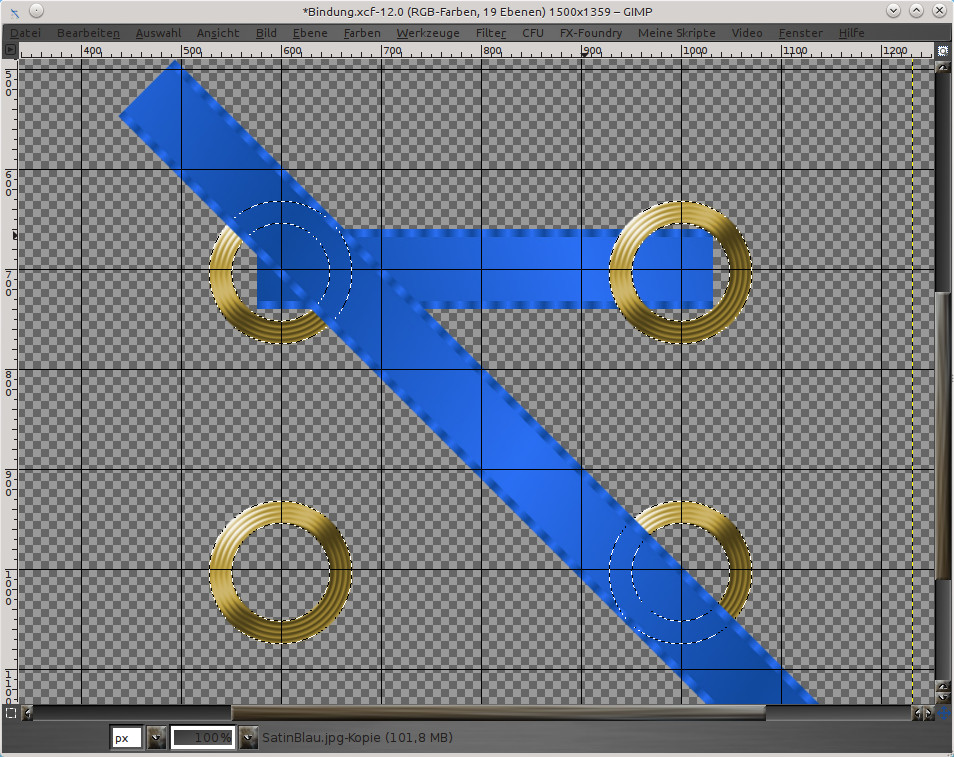Viewport: 954px width, 757px height.
Task: Open the Werkzeuge menu
Action: (x=428, y=33)
